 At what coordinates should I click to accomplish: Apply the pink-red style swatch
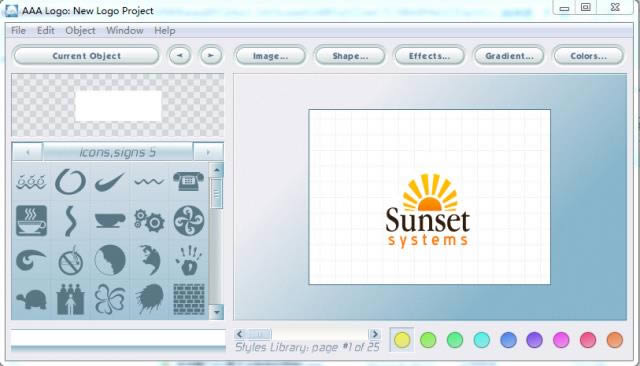click(588, 339)
